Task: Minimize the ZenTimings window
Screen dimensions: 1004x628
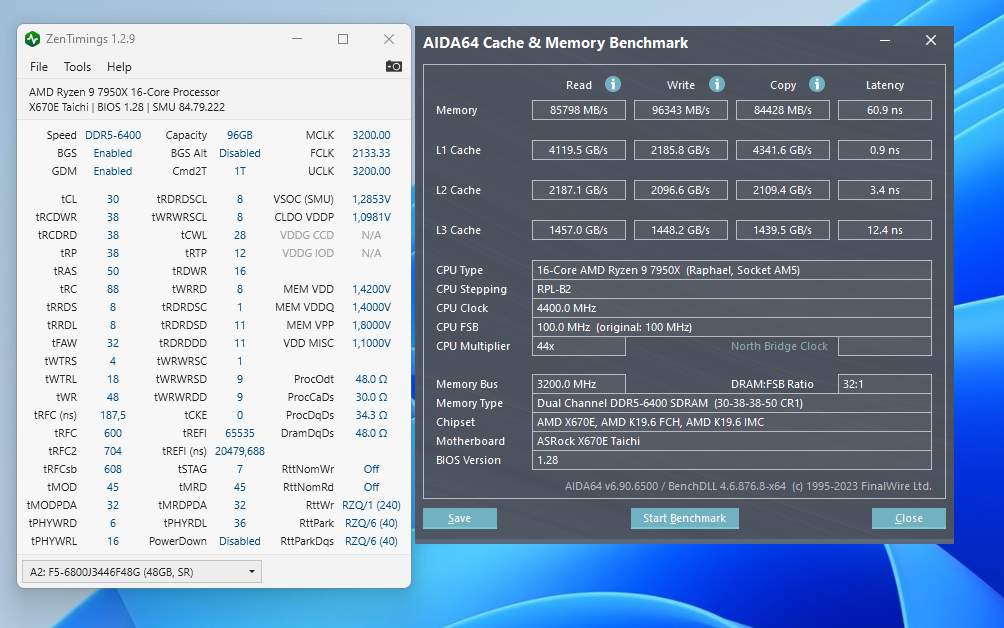Action: [297, 39]
